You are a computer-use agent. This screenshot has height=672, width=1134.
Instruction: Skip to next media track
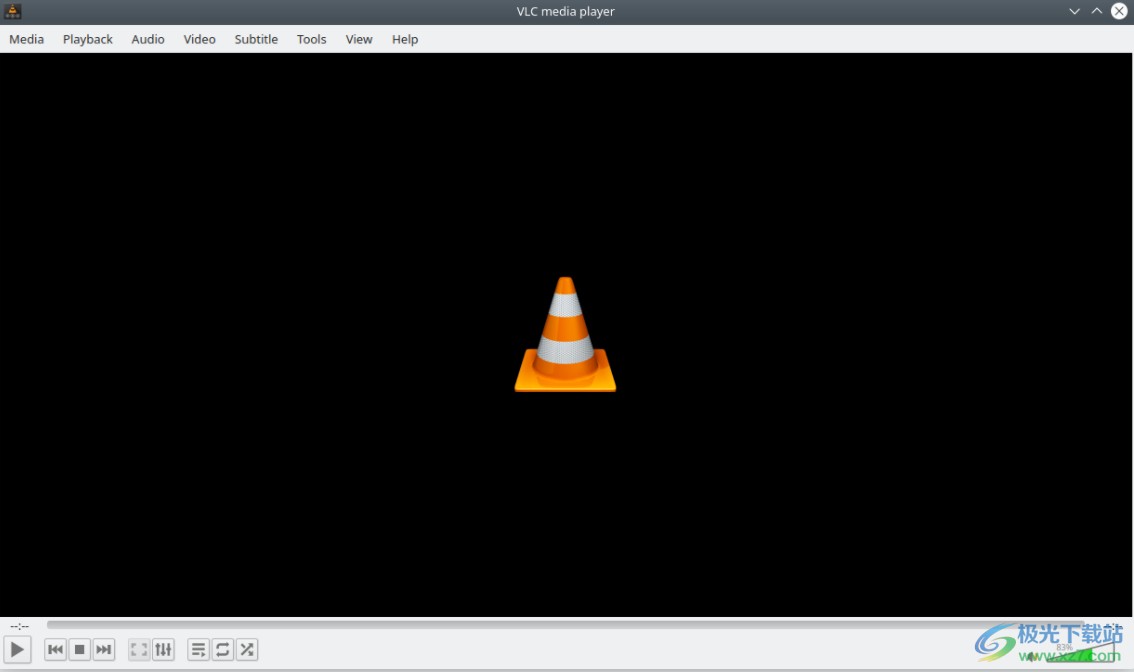(x=104, y=650)
